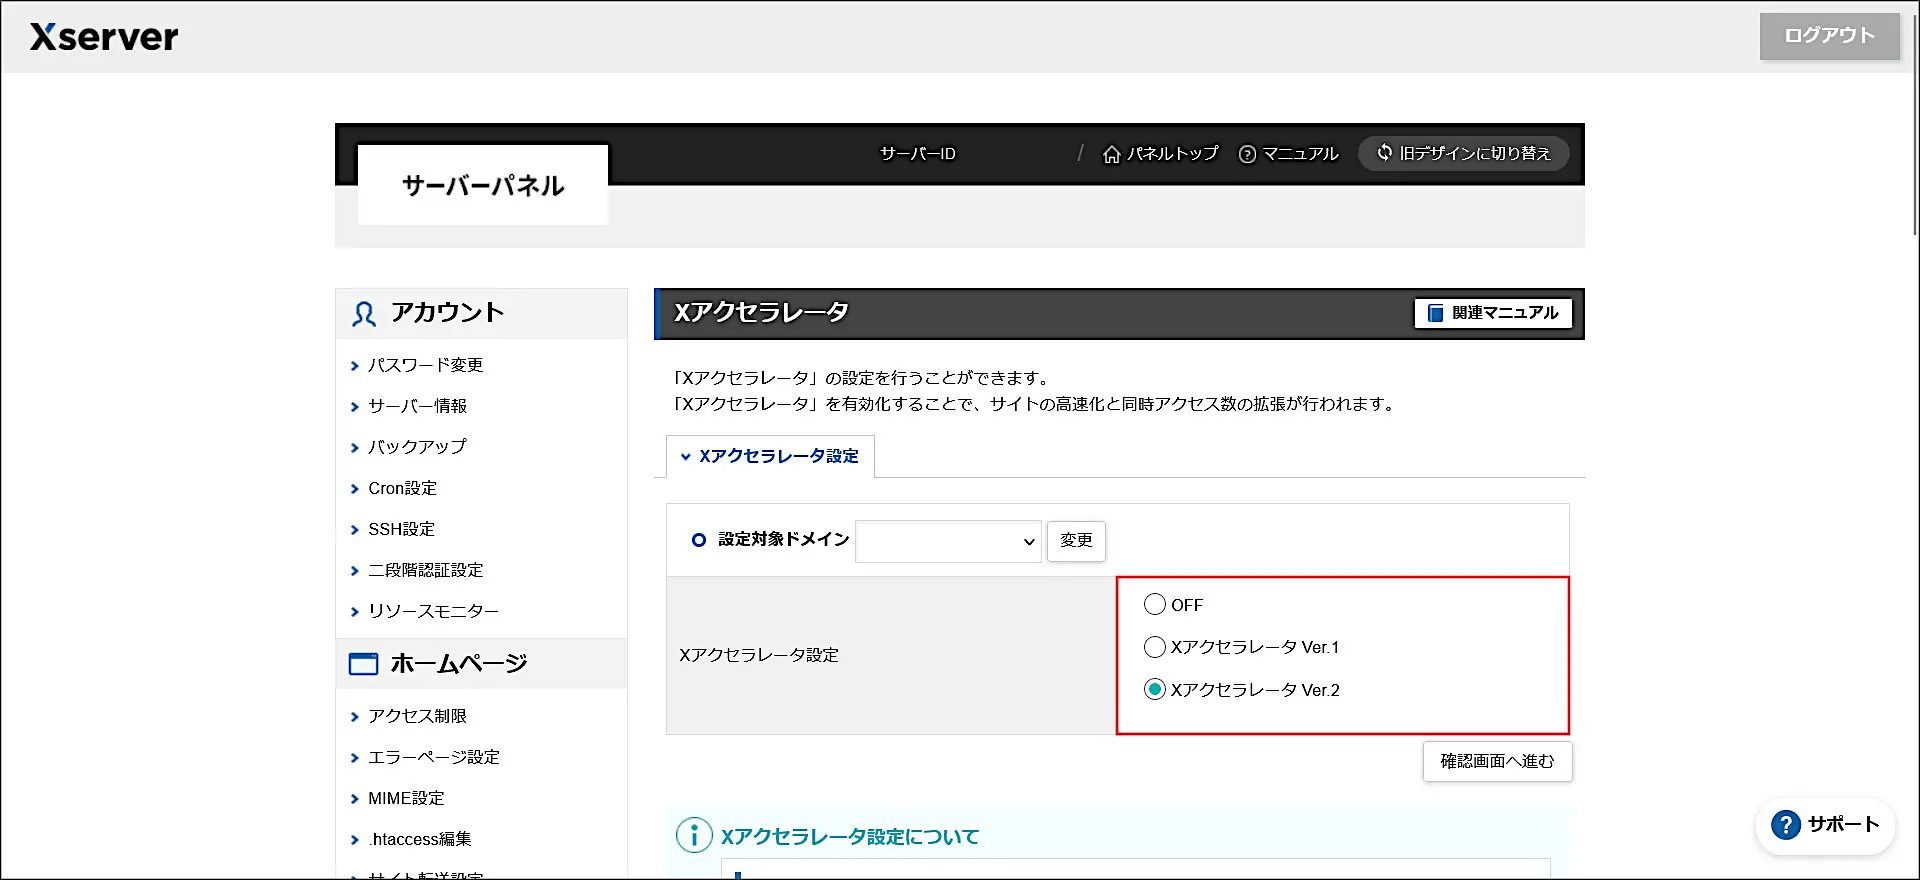Click the ログアウト button
This screenshot has width=1920, height=880.
[1829, 36]
